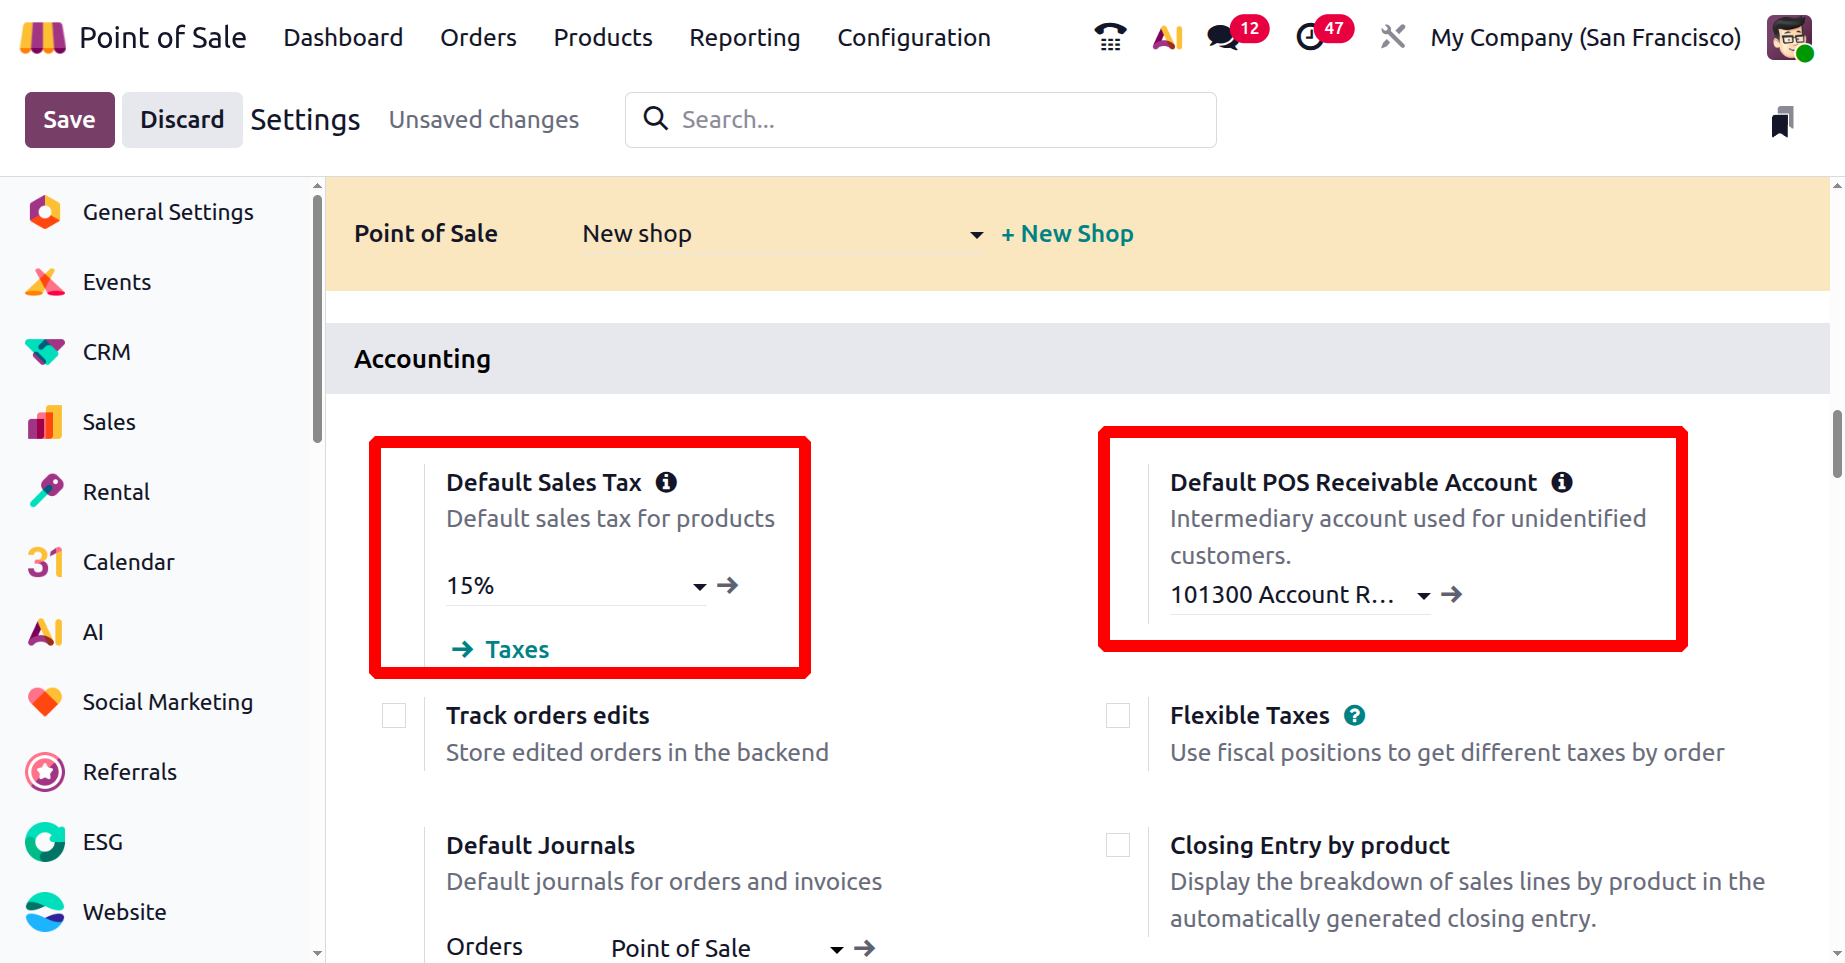The width and height of the screenshot is (1845, 963).
Task: Open the chat messages icon
Action: (x=1222, y=38)
